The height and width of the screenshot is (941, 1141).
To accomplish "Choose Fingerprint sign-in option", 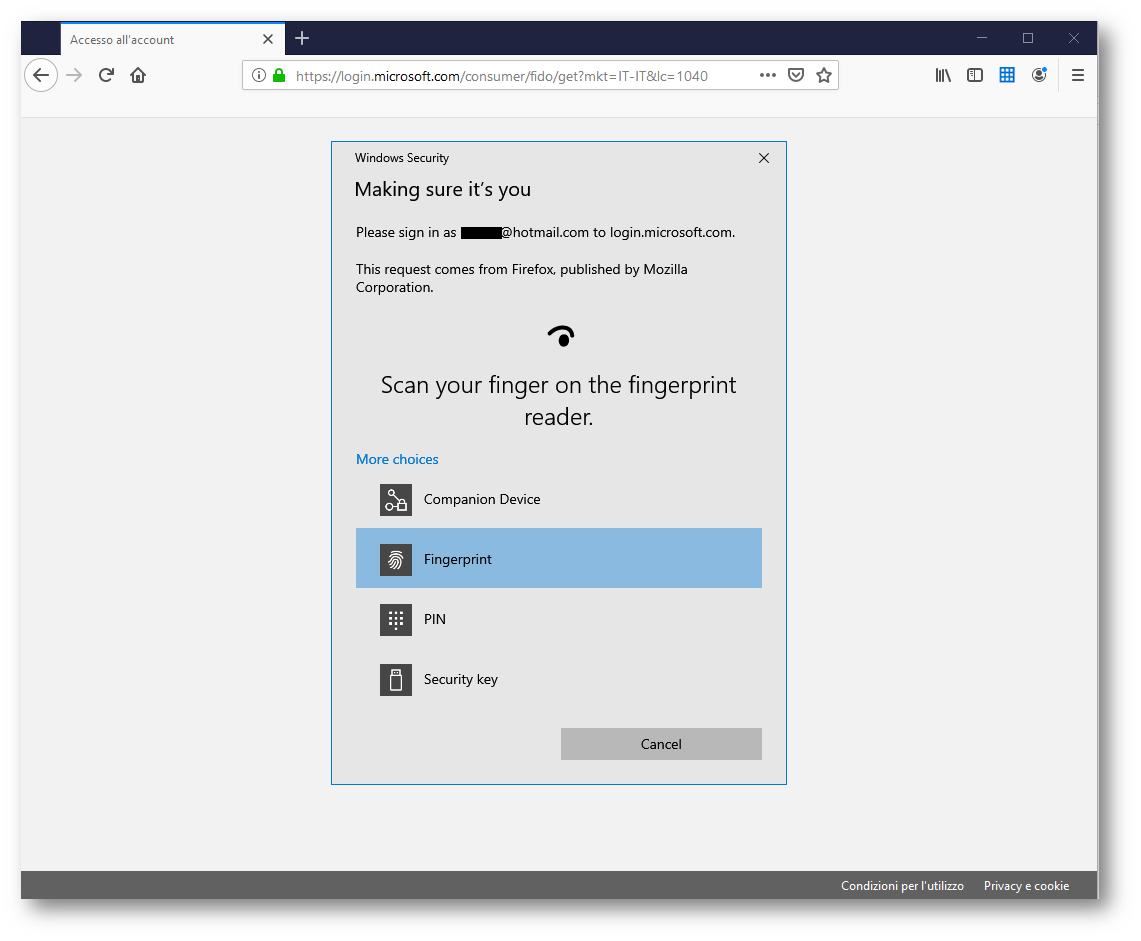I will 559,558.
